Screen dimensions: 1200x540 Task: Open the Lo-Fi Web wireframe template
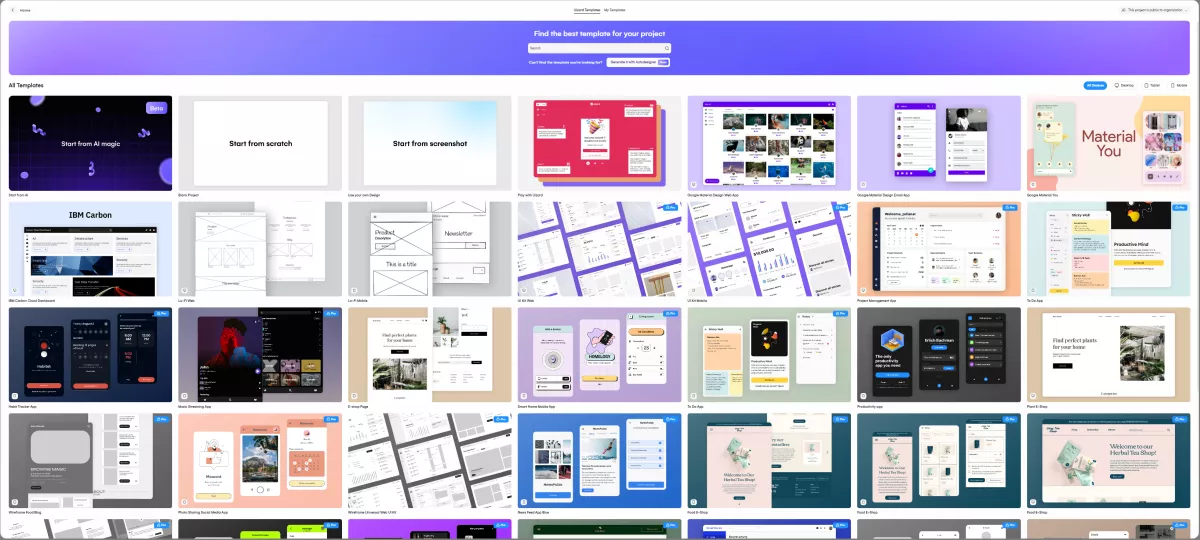[x=260, y=249]
